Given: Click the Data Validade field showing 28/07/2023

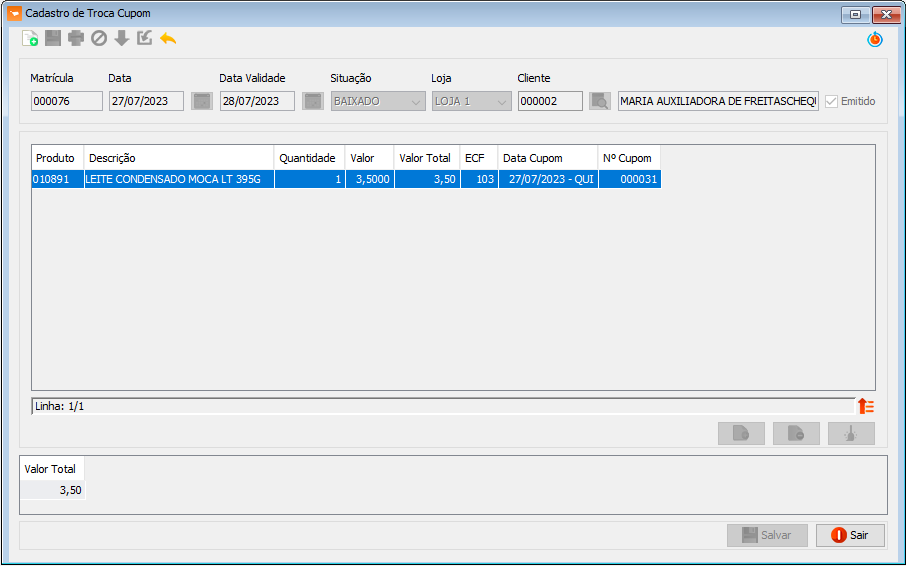Looking at the screenshot, I should 257,101.
